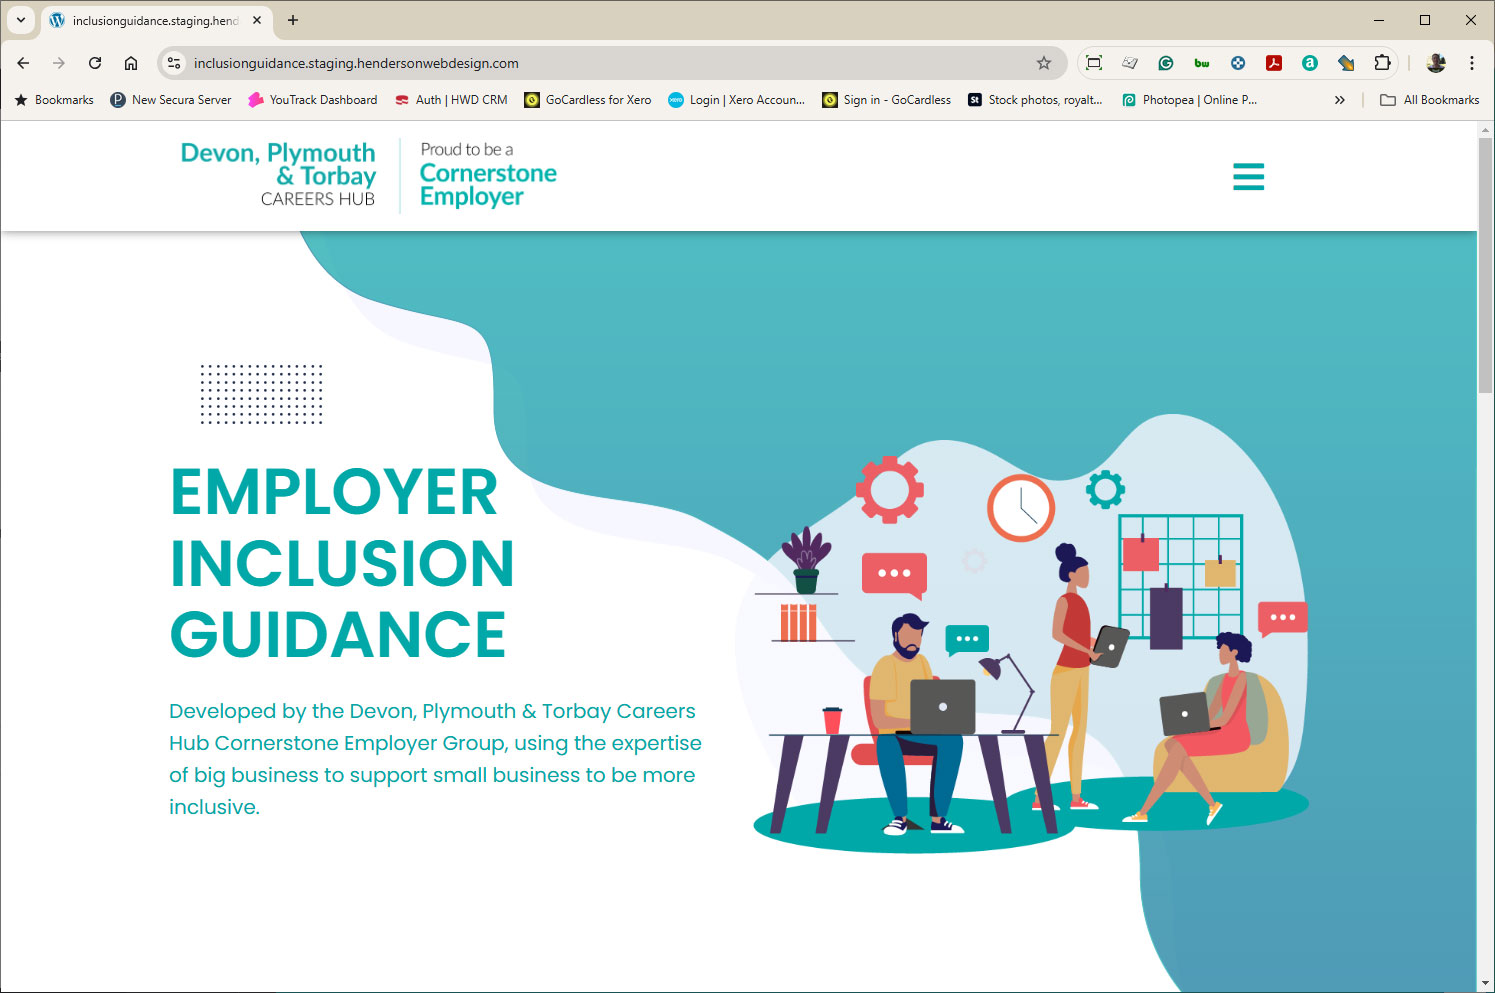This screenshot has height=993, width=1495.
Task: Click inside the address bar
Action: click(500, 63)
